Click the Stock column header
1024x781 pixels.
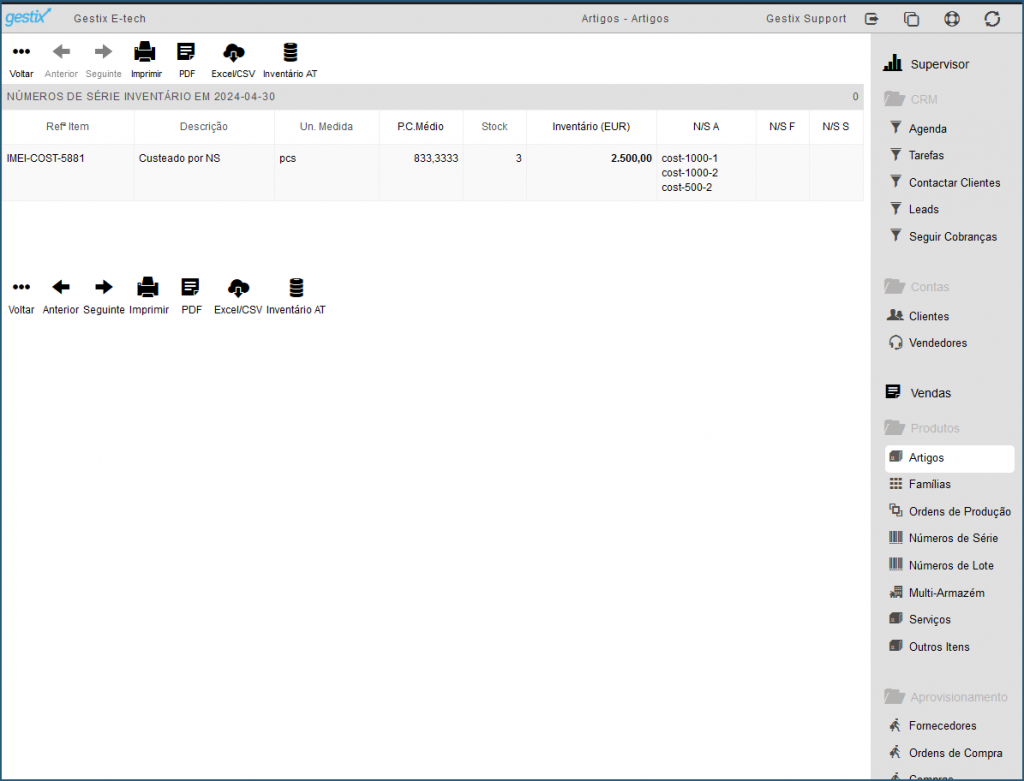[494, 127]
